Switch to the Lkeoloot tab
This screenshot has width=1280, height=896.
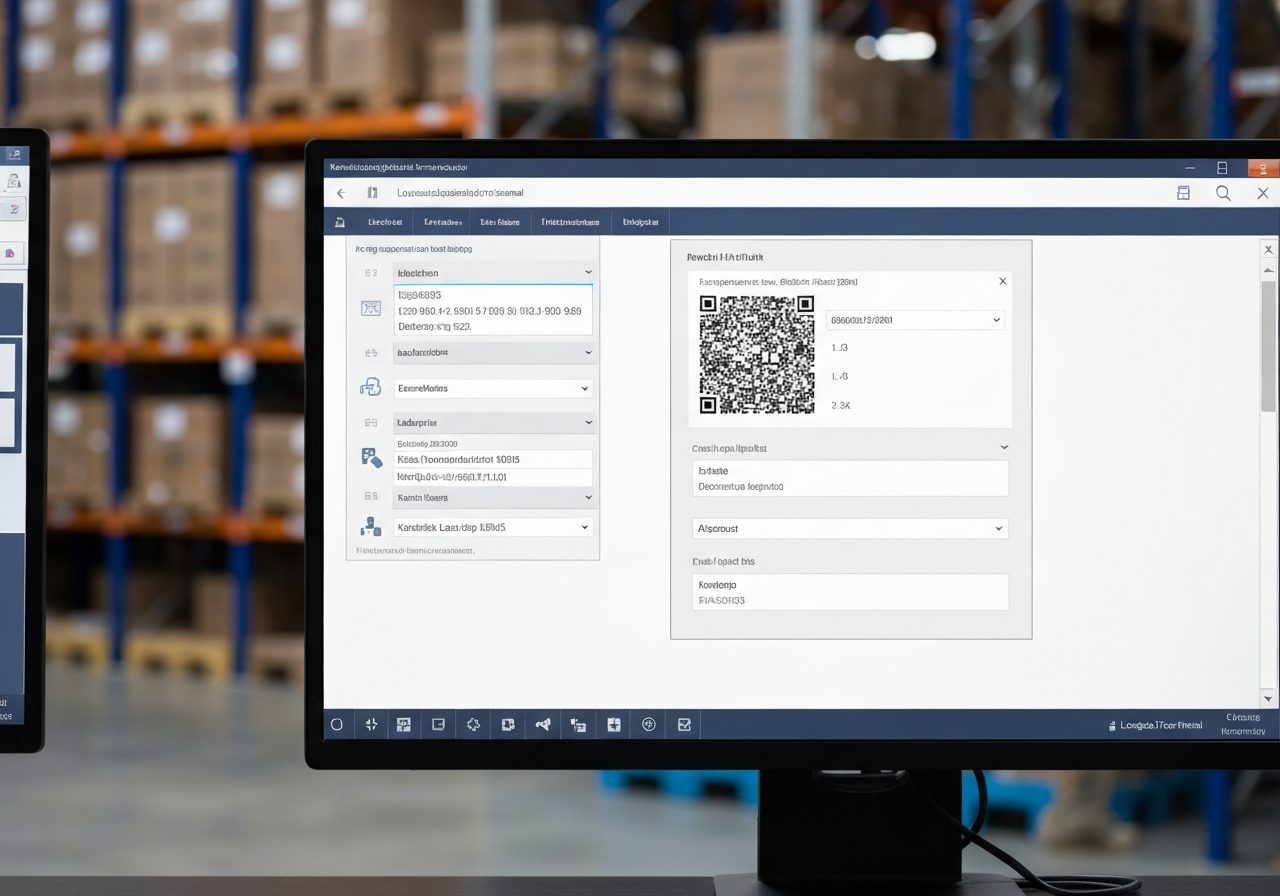(385, 222)
